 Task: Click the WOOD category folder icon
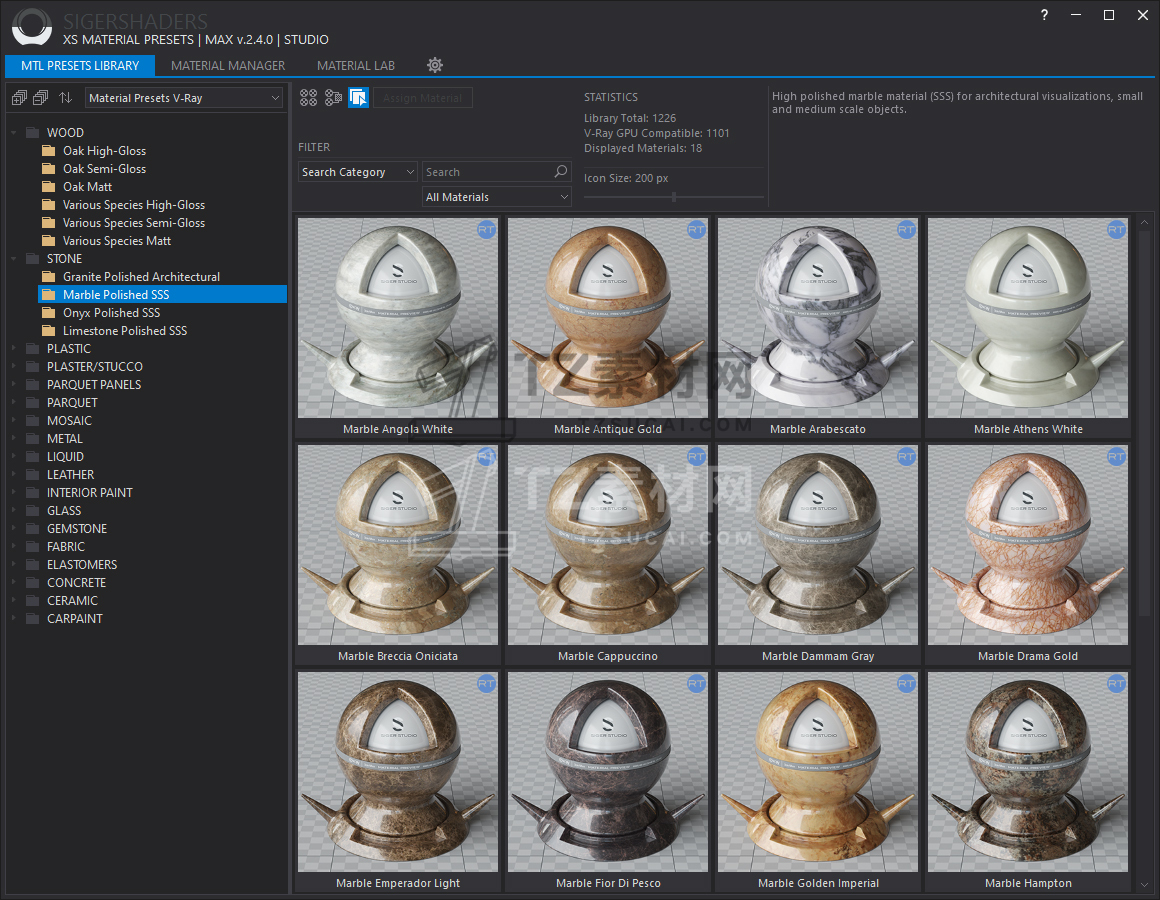coord(33,132)
